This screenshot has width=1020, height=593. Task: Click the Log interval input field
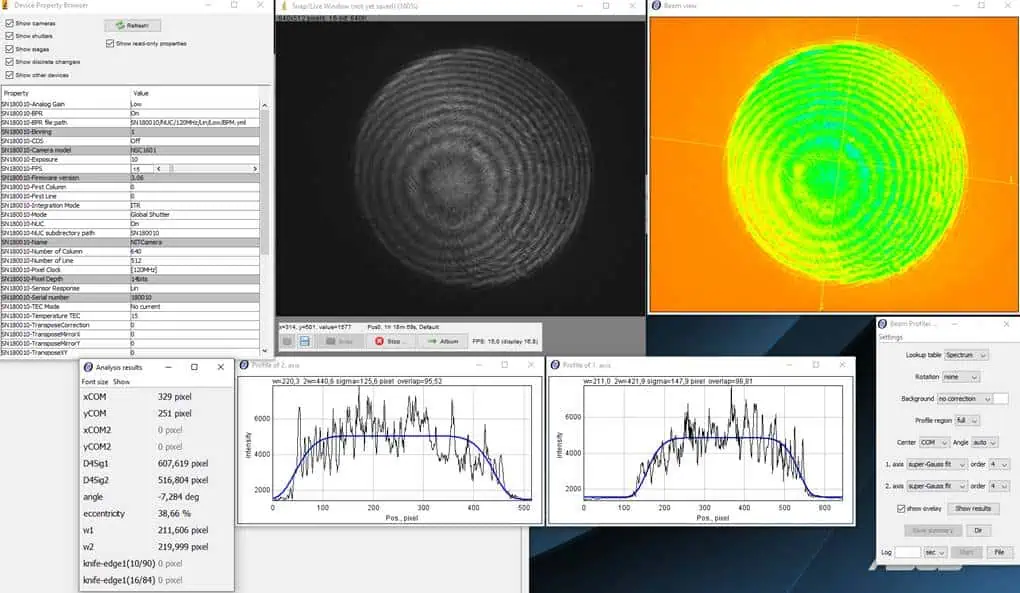click(x=907, y=552)
